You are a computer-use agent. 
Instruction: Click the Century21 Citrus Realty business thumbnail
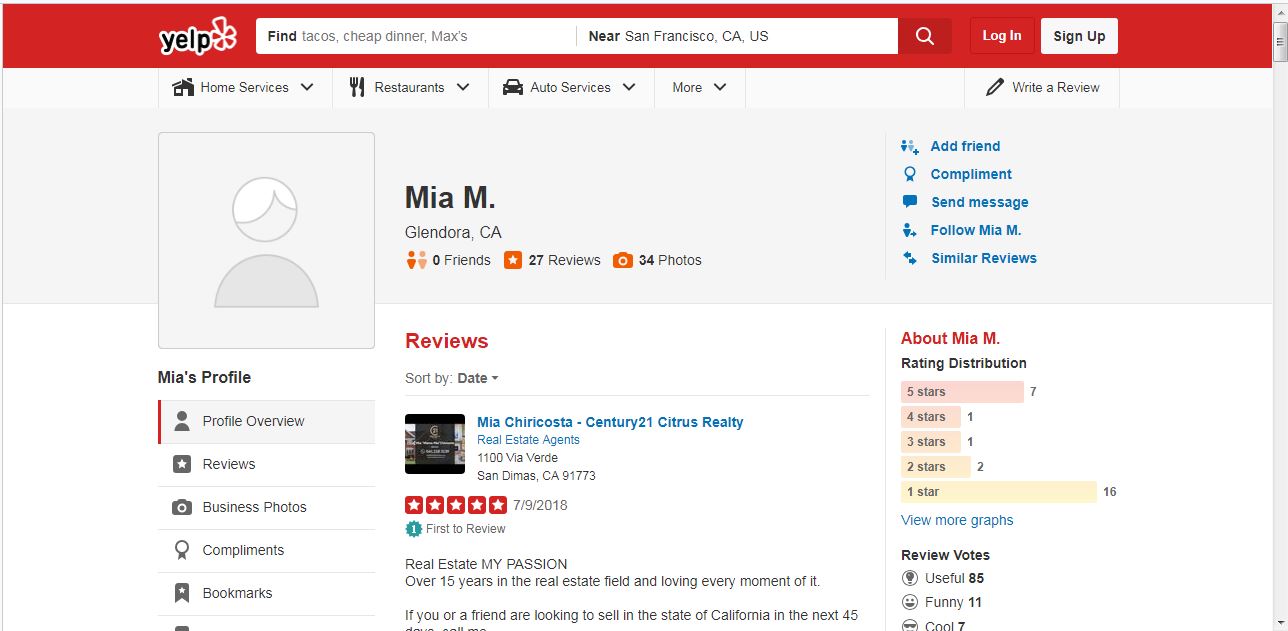[435, 444]
